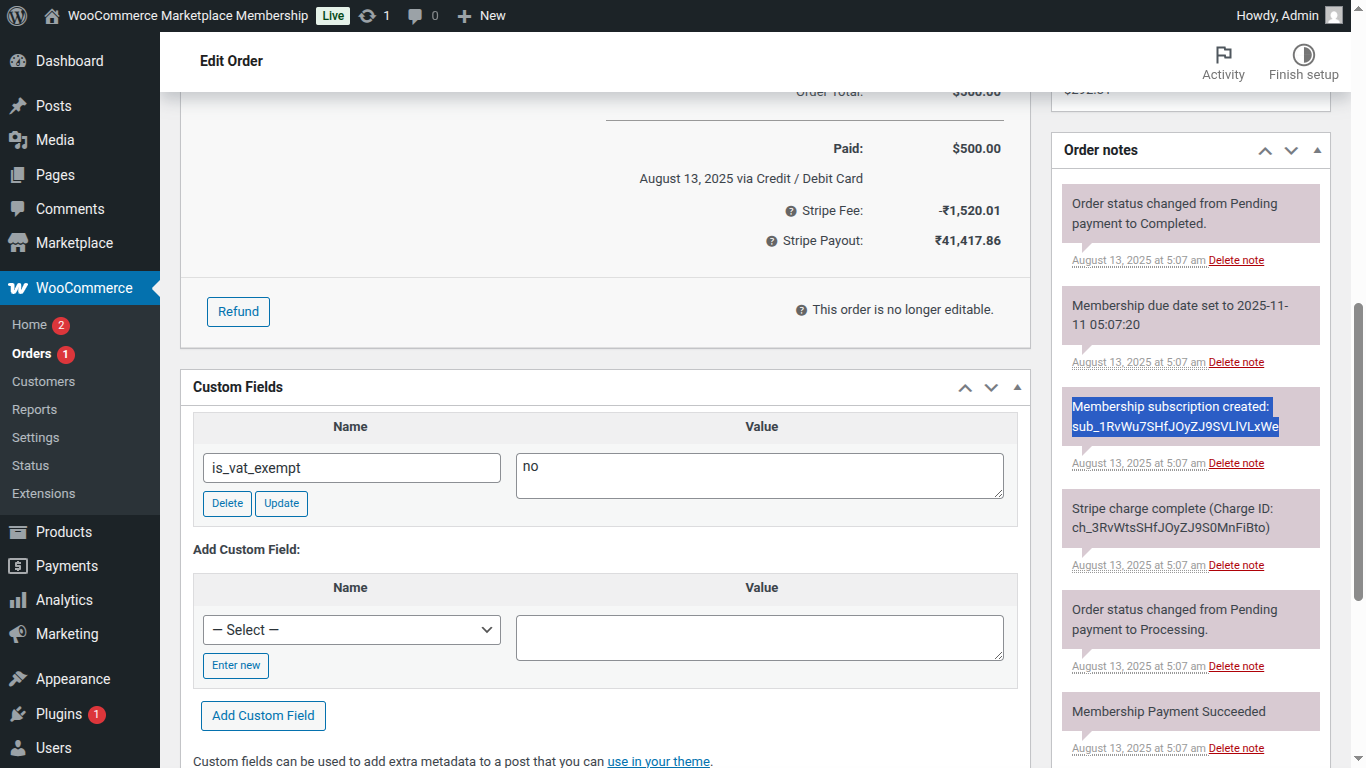Open the use in your theme link

(x=658, y=761)
